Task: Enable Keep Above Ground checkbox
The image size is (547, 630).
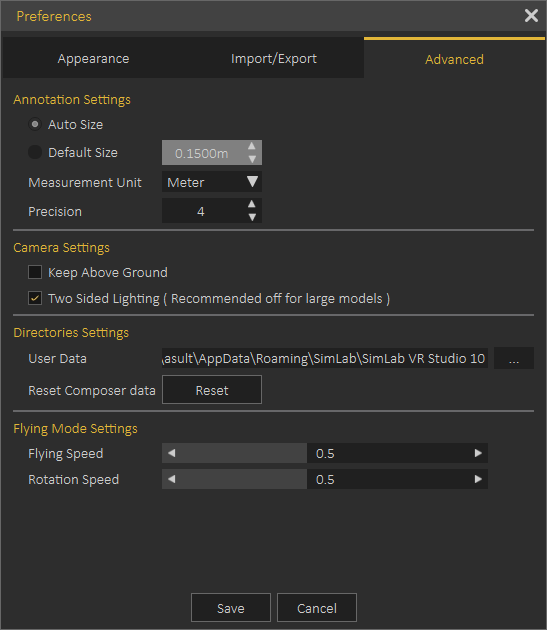Action: pos(35,272)
